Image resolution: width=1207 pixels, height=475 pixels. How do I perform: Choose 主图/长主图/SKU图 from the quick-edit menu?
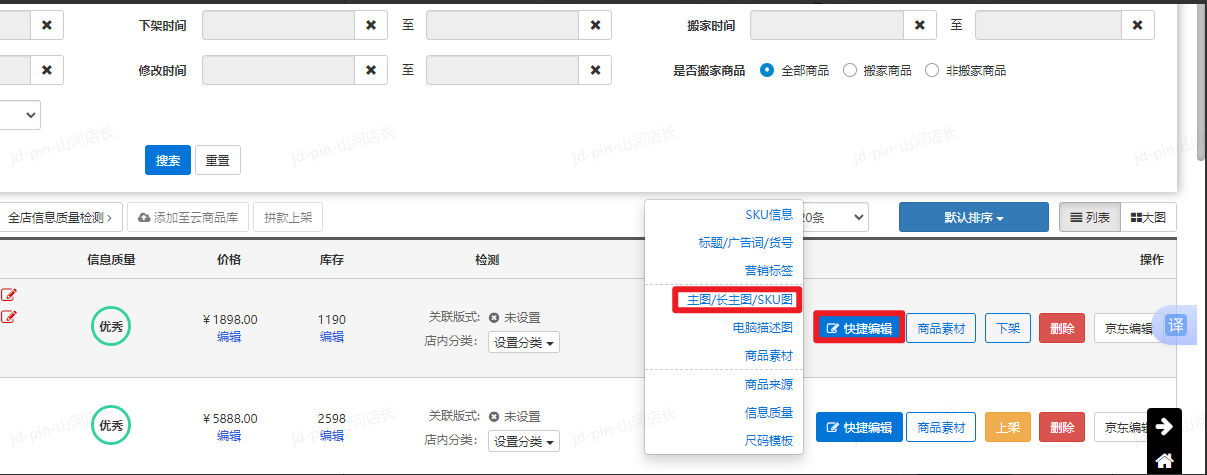[739, 299]
